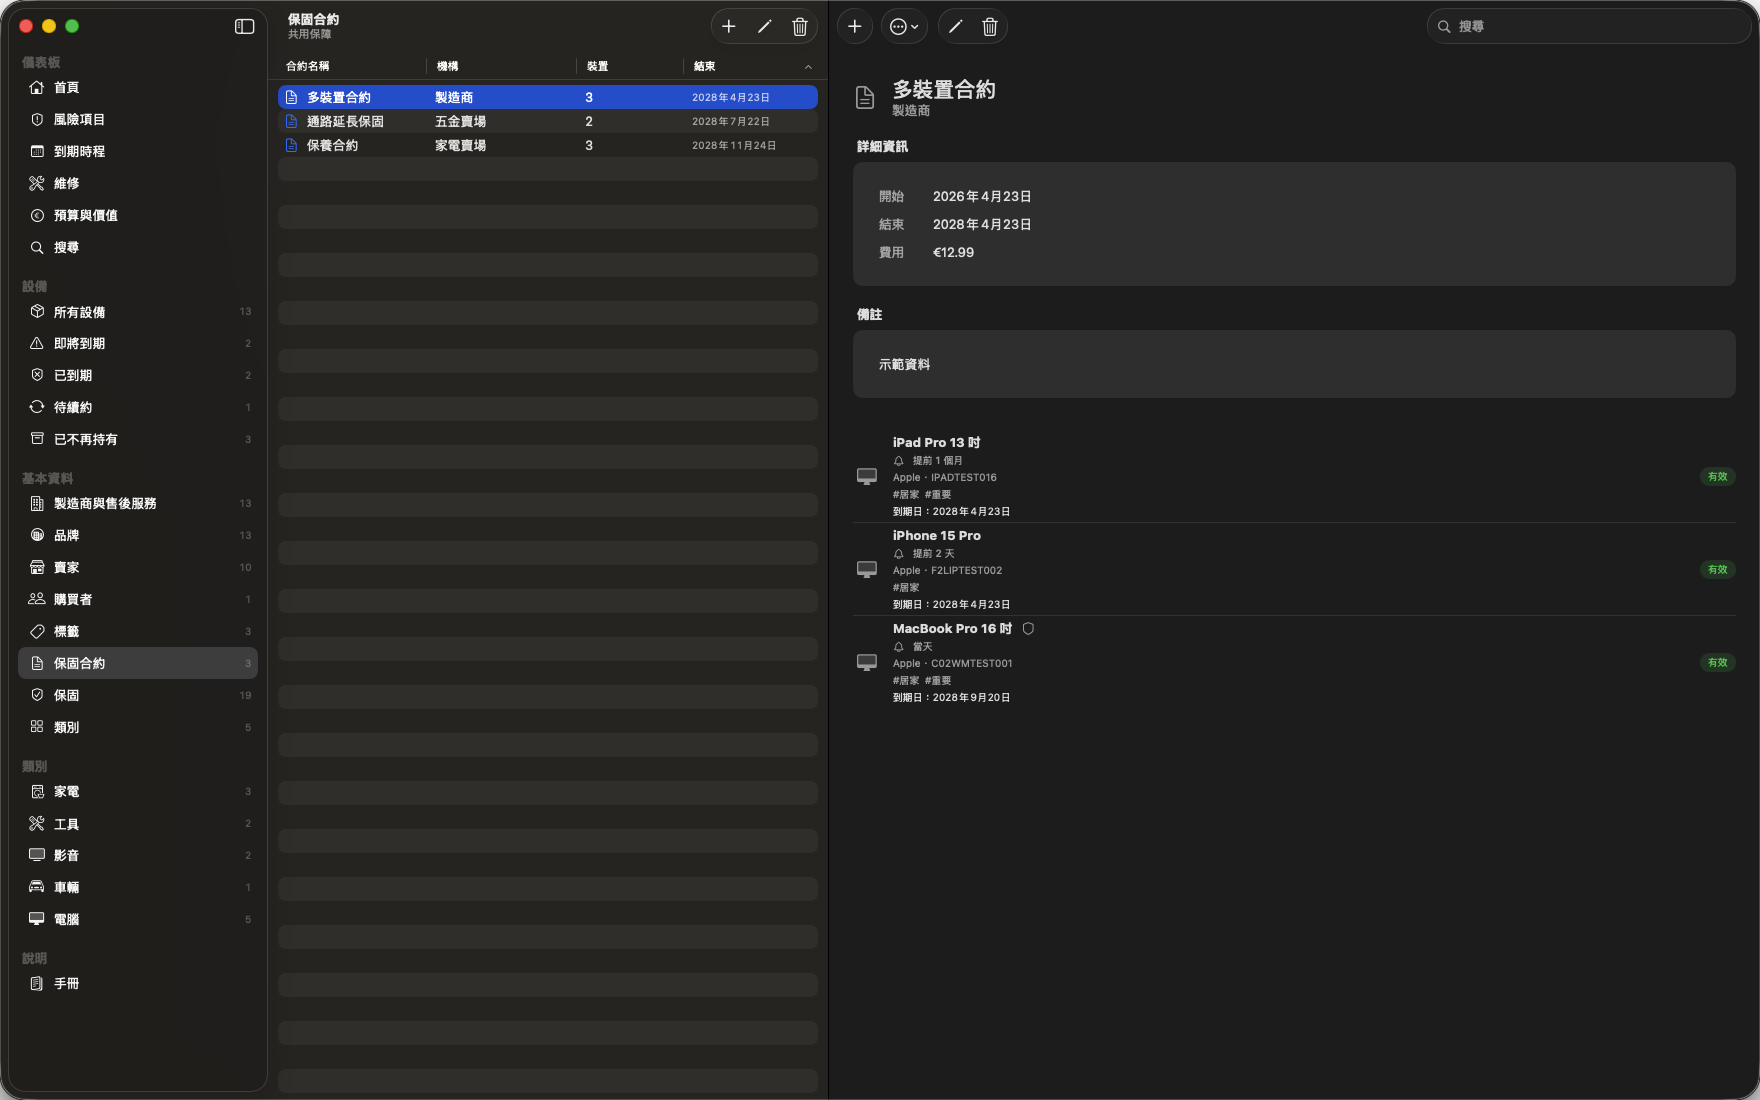Delete contract trash icon in list toolbar
Viewport: 1760px width, 1100px height.
[800, 27]
